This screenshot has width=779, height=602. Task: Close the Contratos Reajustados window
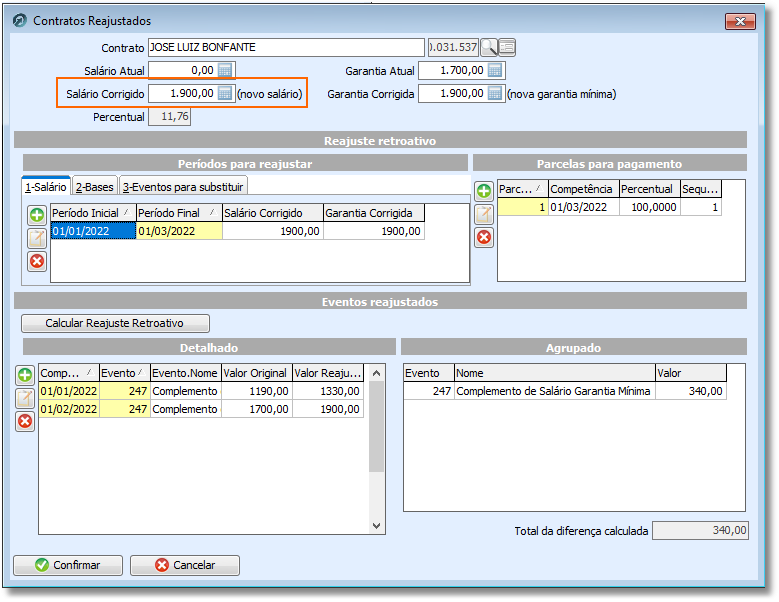pos(740,21)
